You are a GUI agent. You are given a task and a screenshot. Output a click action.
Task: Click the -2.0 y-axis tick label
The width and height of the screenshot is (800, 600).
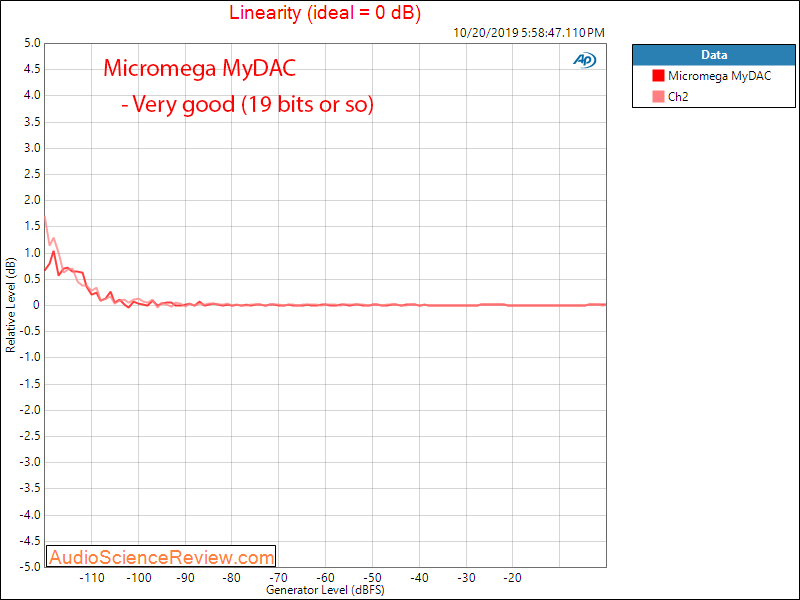(x=30, y=410)
